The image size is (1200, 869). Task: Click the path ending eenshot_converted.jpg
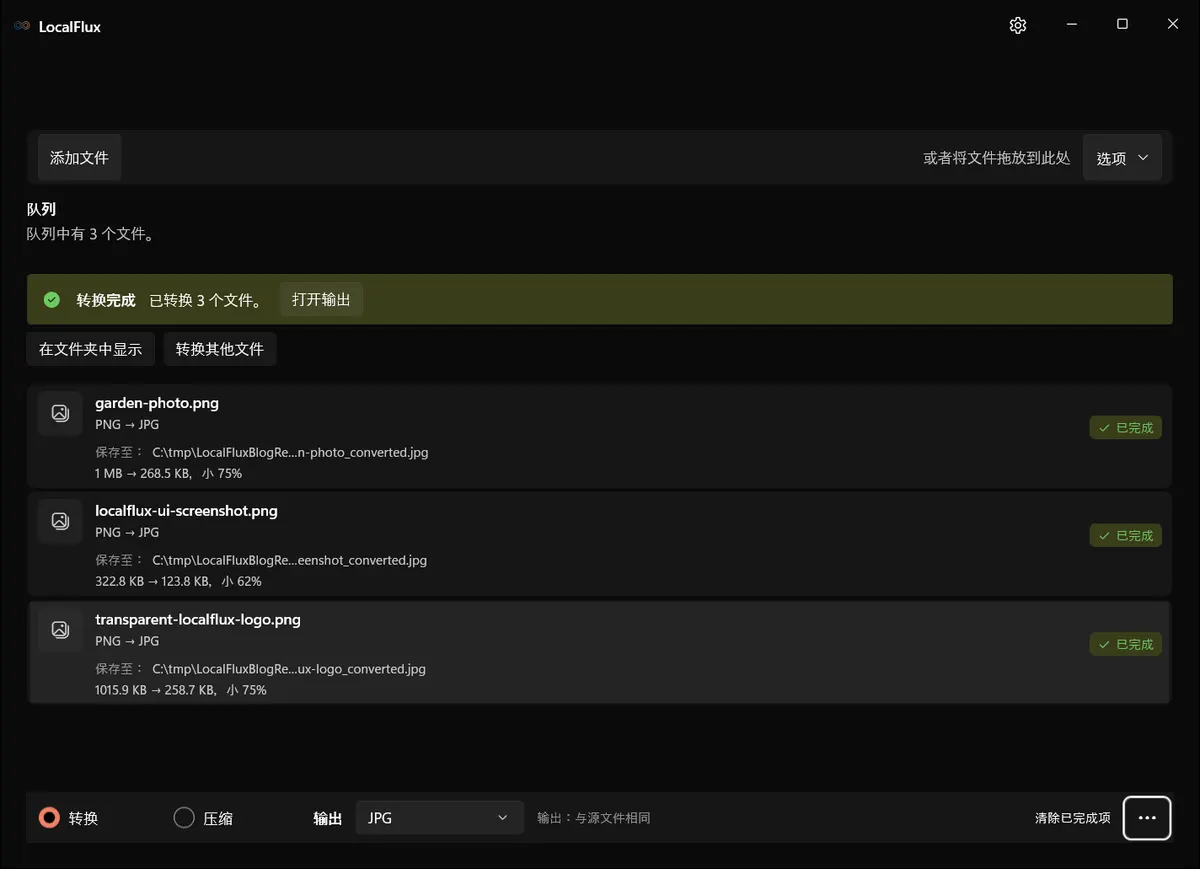pyautogui.click(x=289, y=560)
